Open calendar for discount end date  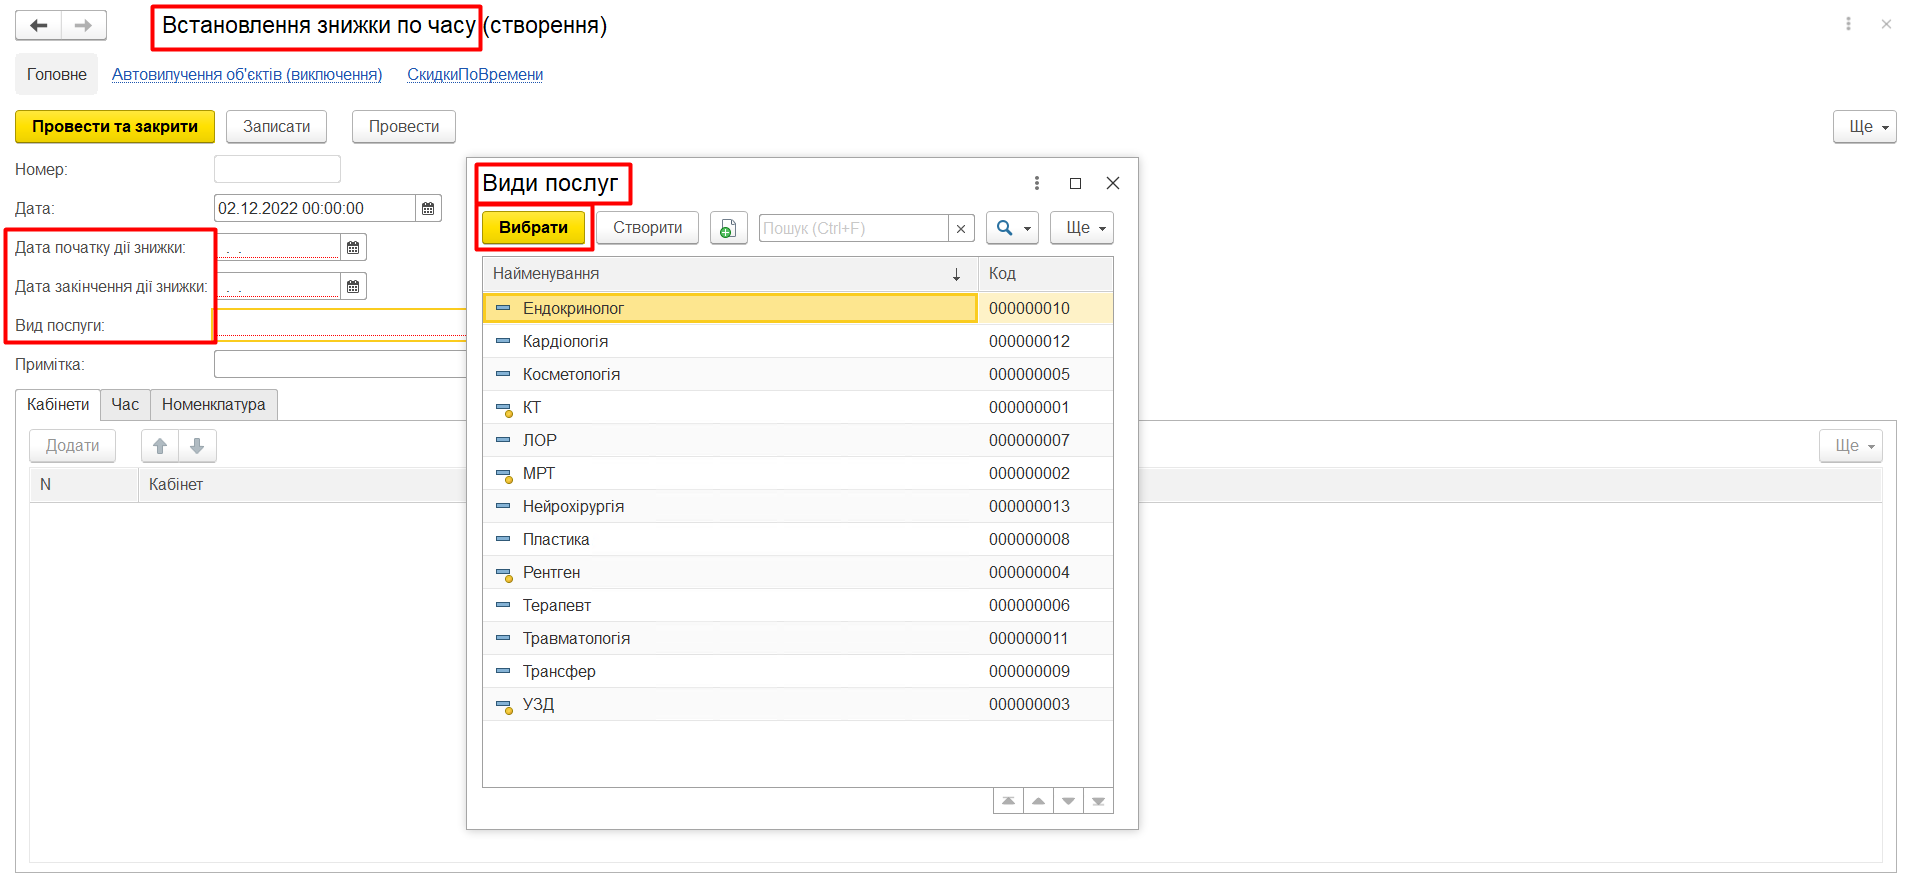coord(353,287)
